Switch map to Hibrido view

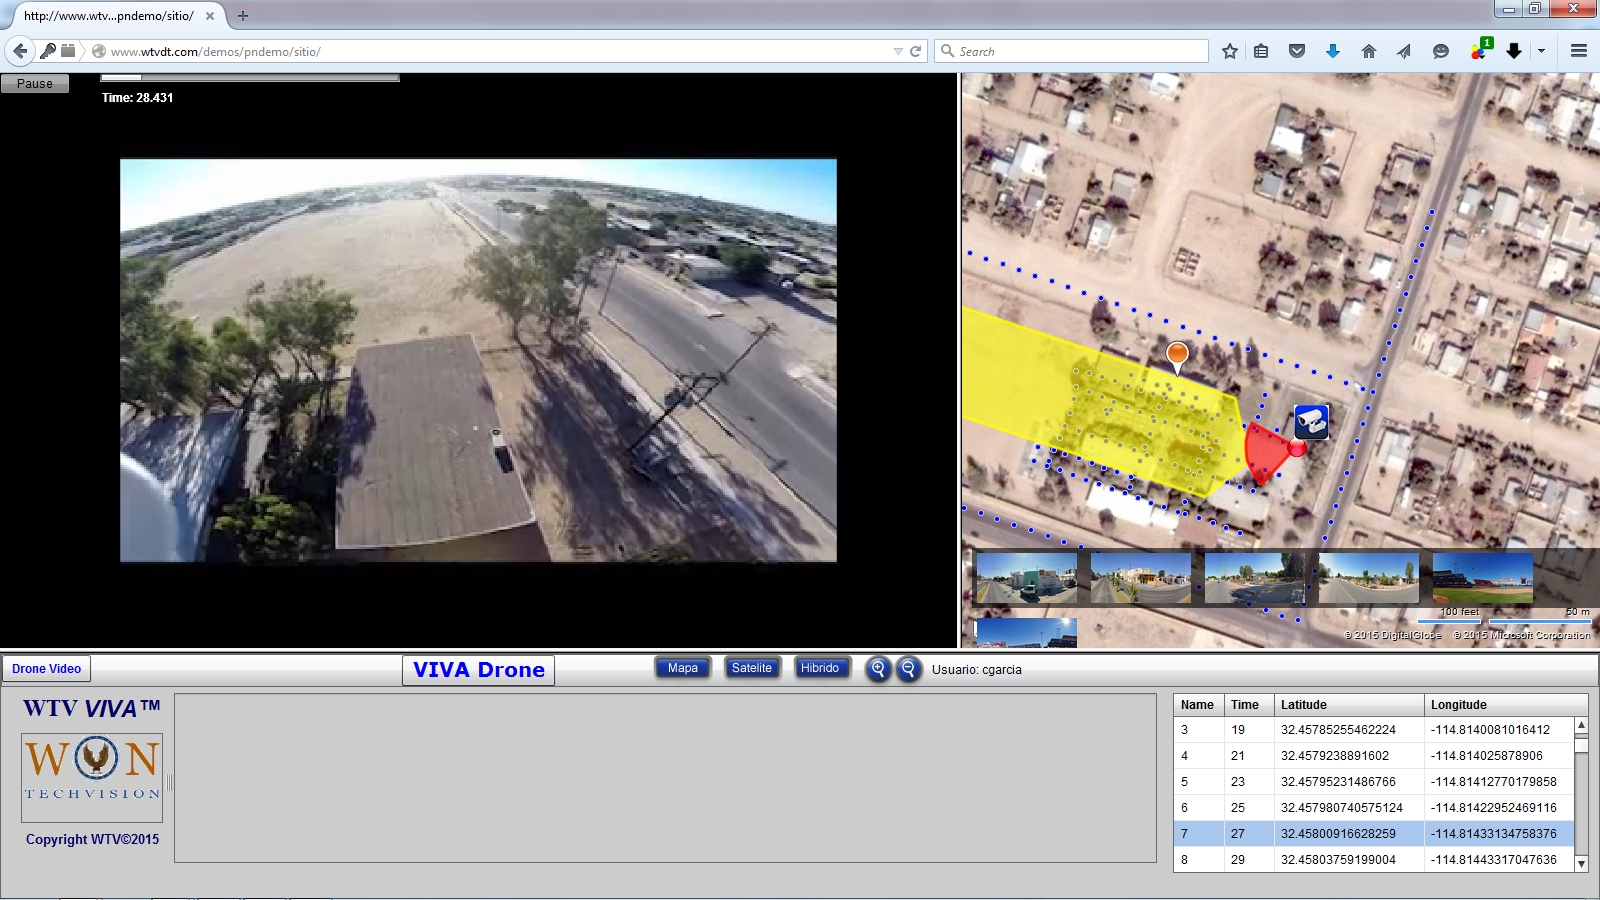click(820, 668)
